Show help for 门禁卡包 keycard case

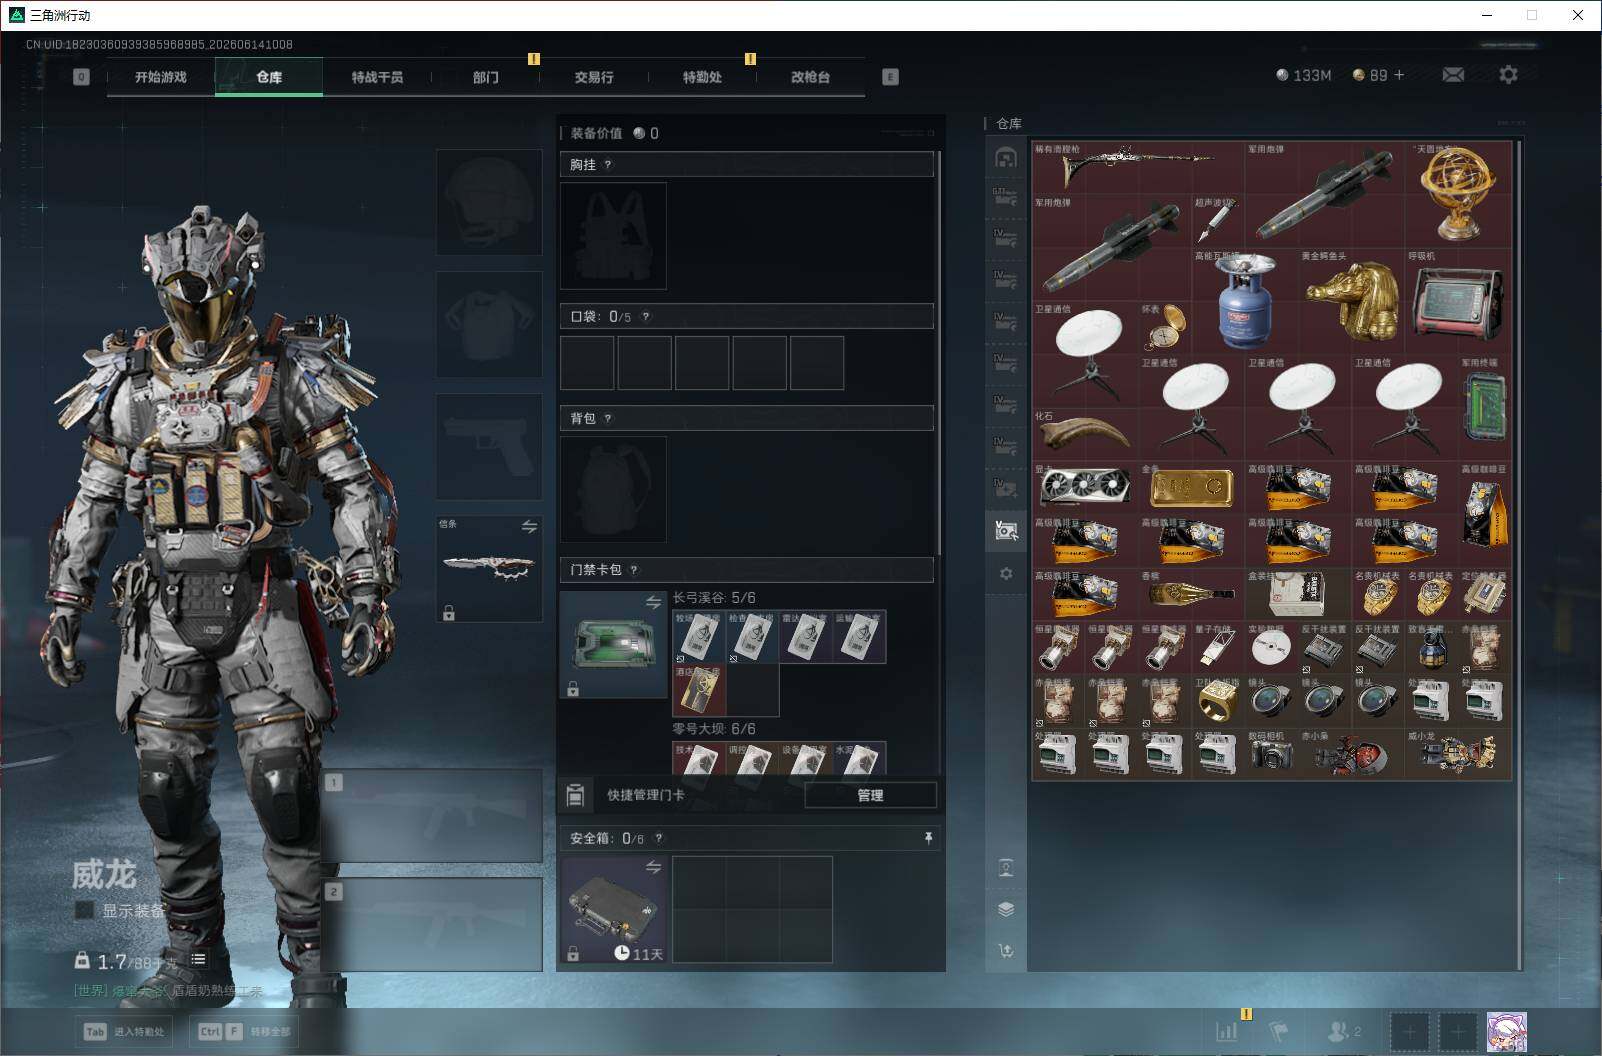(634, 570)
